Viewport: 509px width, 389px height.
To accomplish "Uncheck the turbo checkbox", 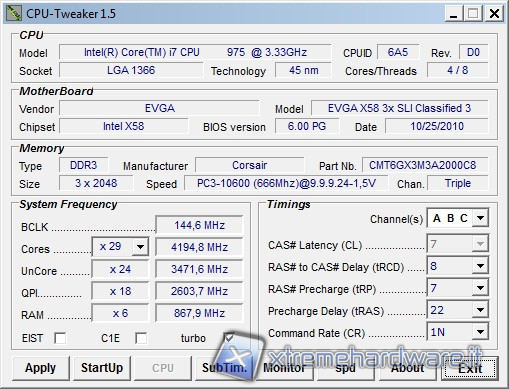I will point(229,338).
